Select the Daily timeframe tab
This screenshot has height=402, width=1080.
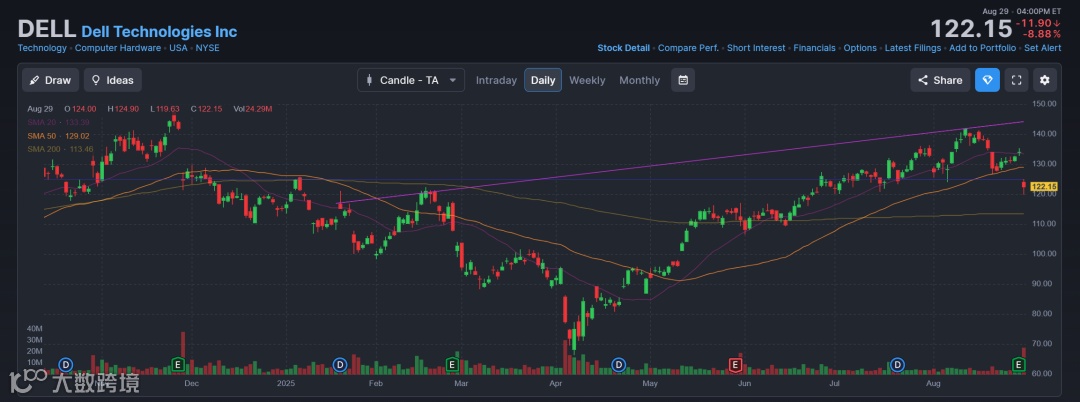point(543,80)
